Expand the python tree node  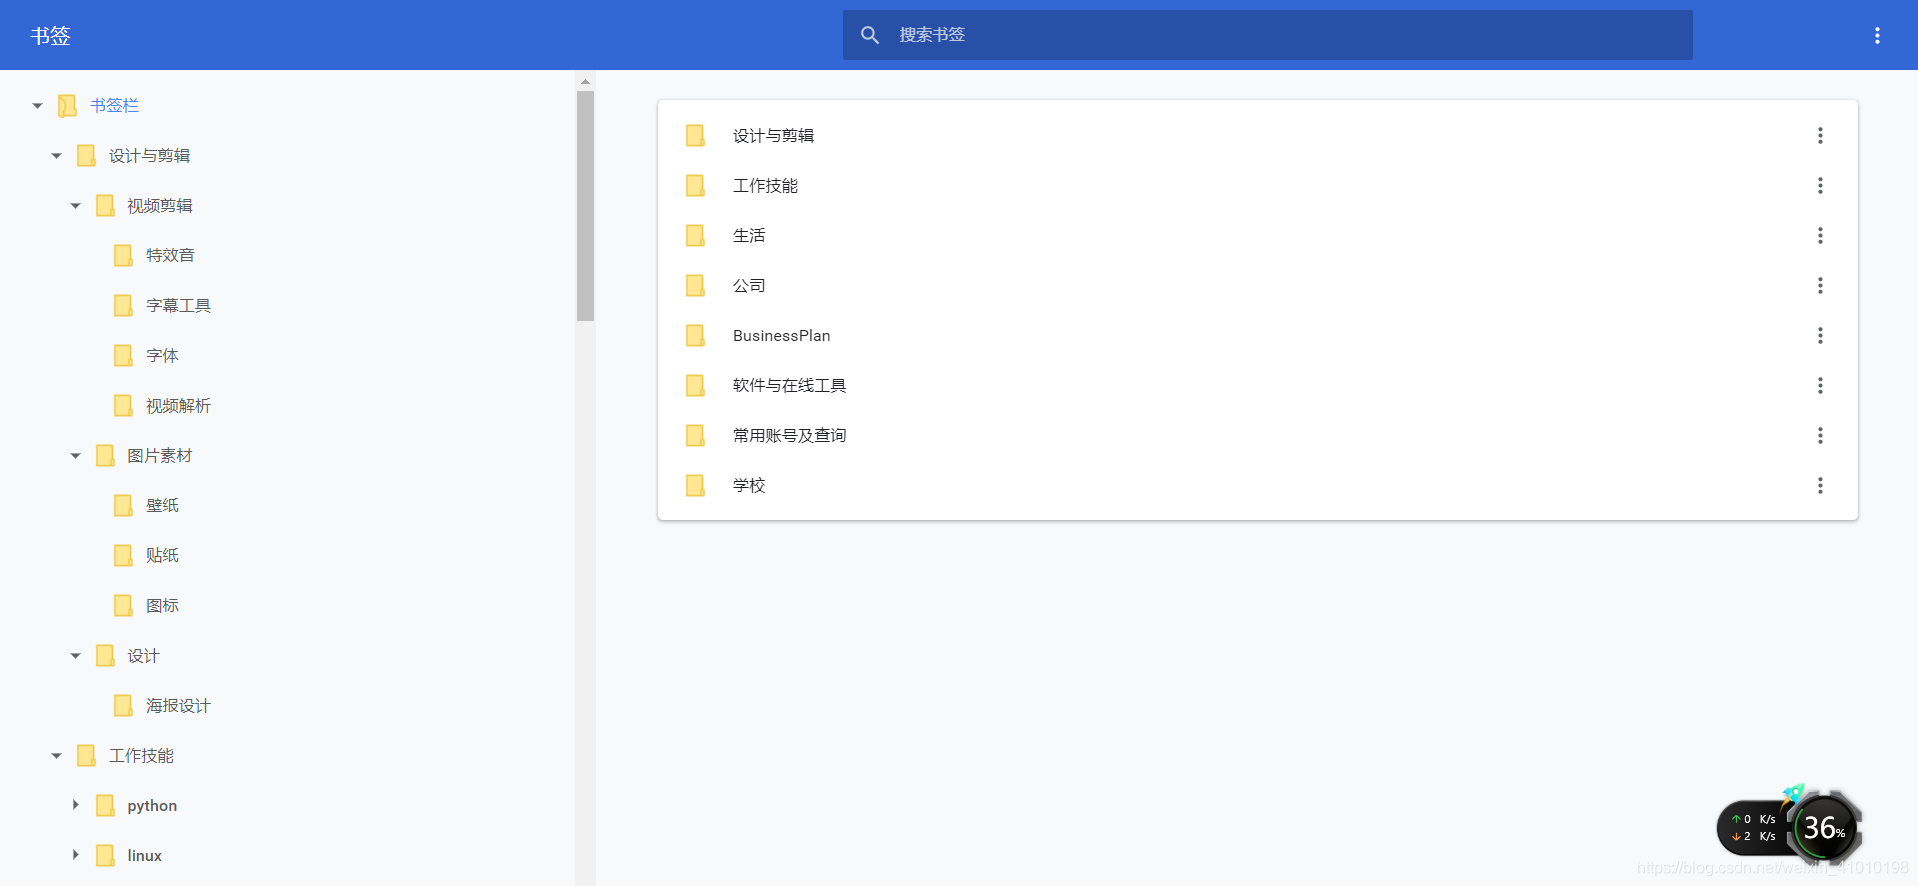[75, 805]
